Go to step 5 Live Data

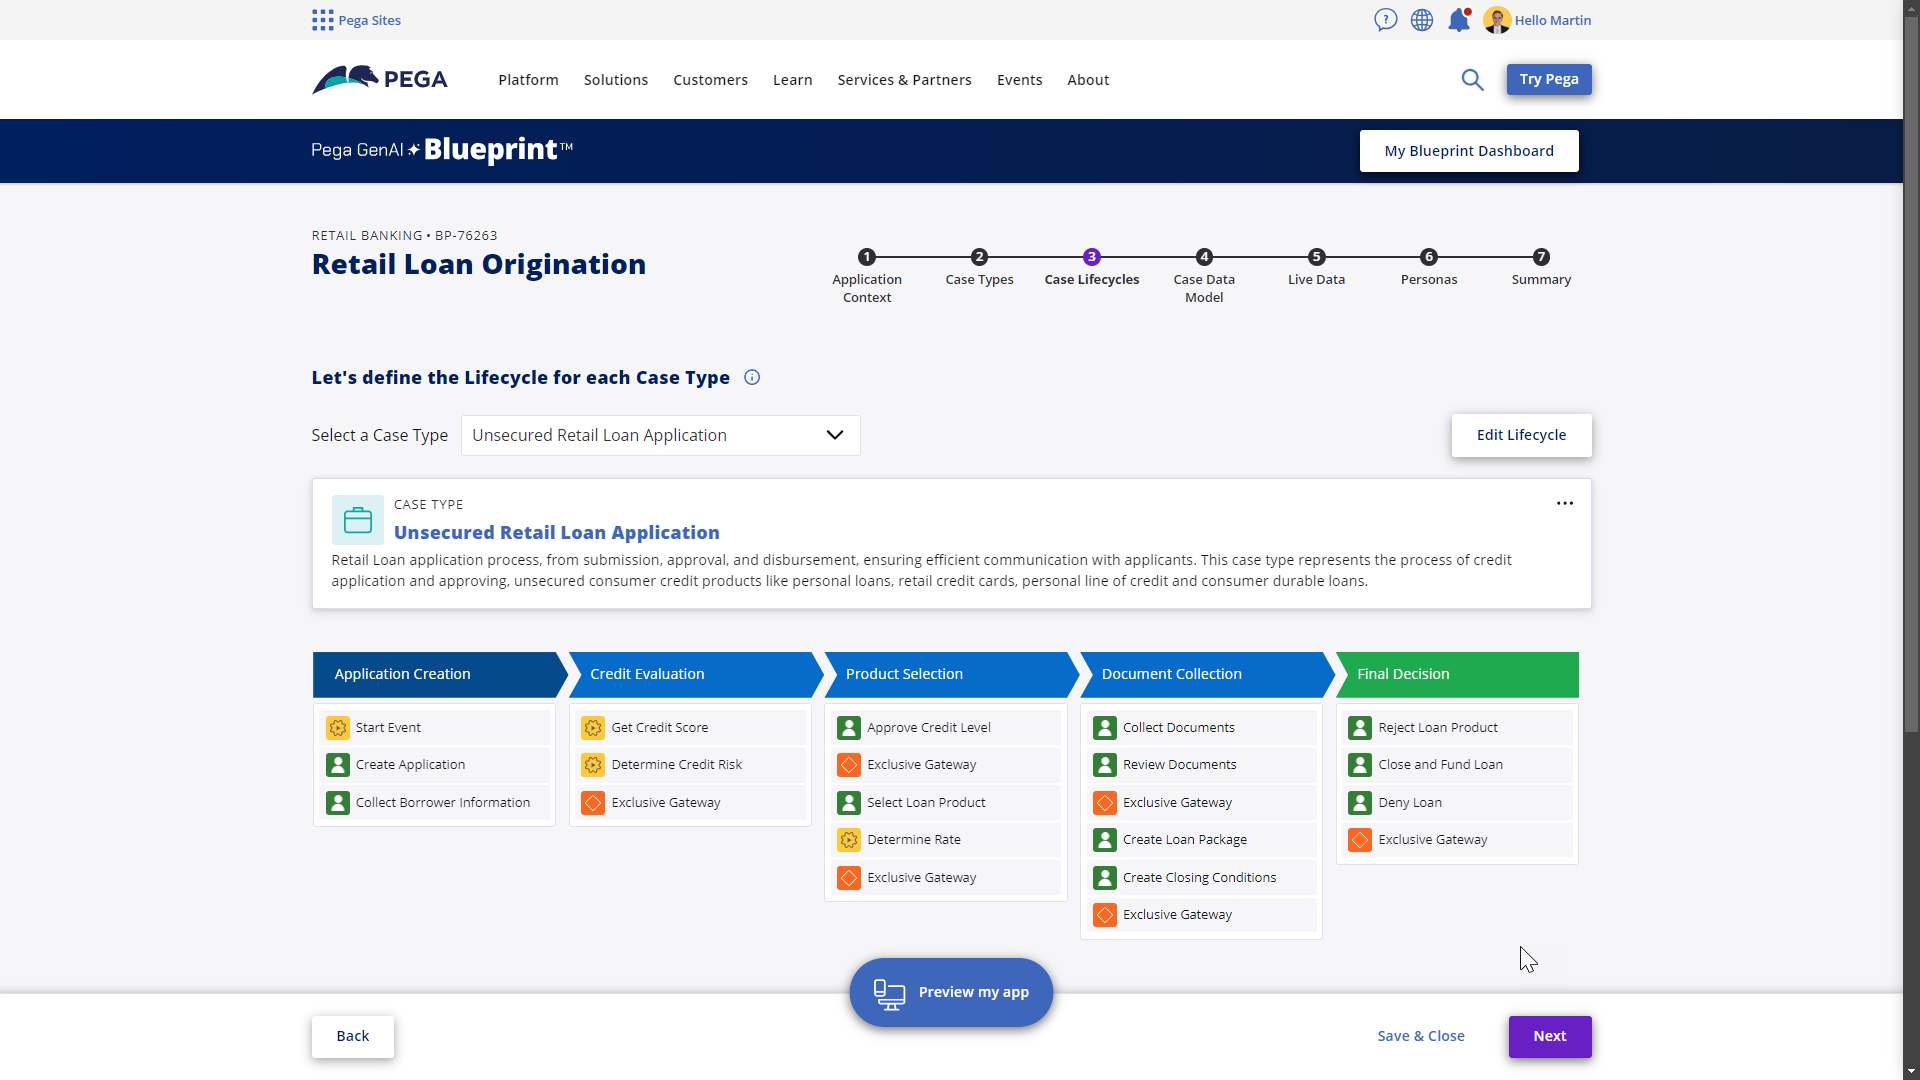coord(1316,268)
